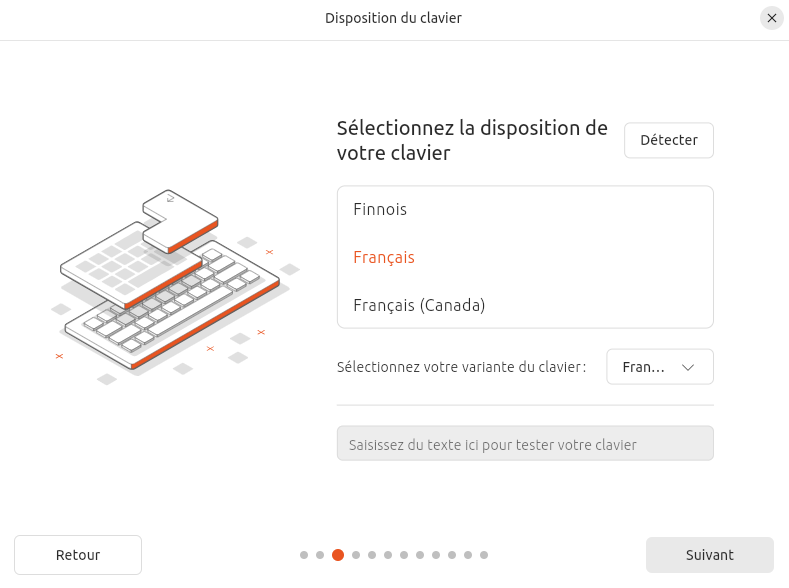
Task: Click the second page indicator dot
Action: (320, 555)
